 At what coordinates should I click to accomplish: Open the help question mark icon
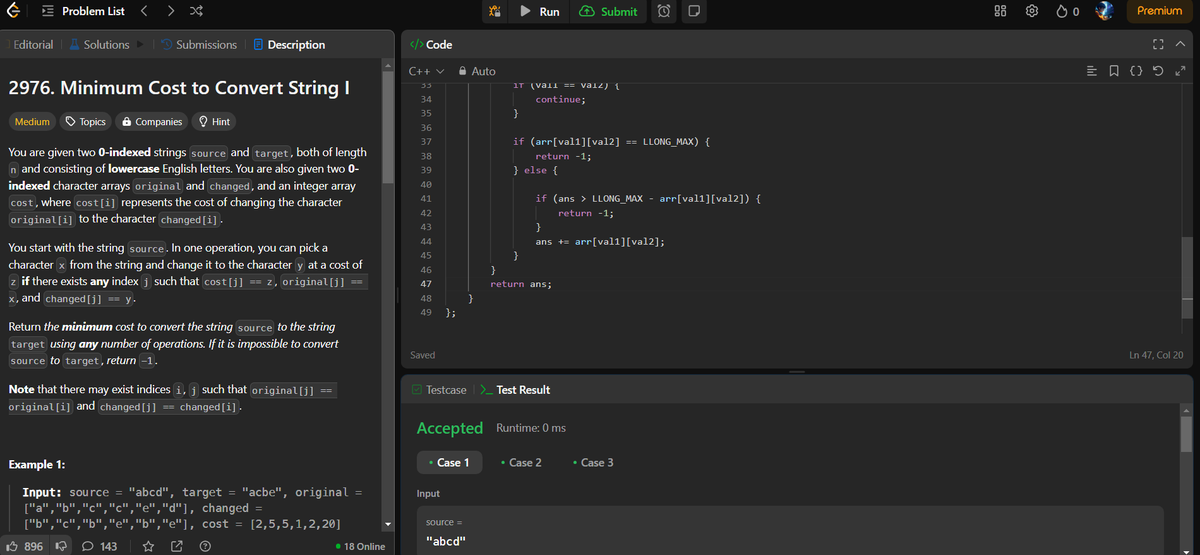coord(205,546)
